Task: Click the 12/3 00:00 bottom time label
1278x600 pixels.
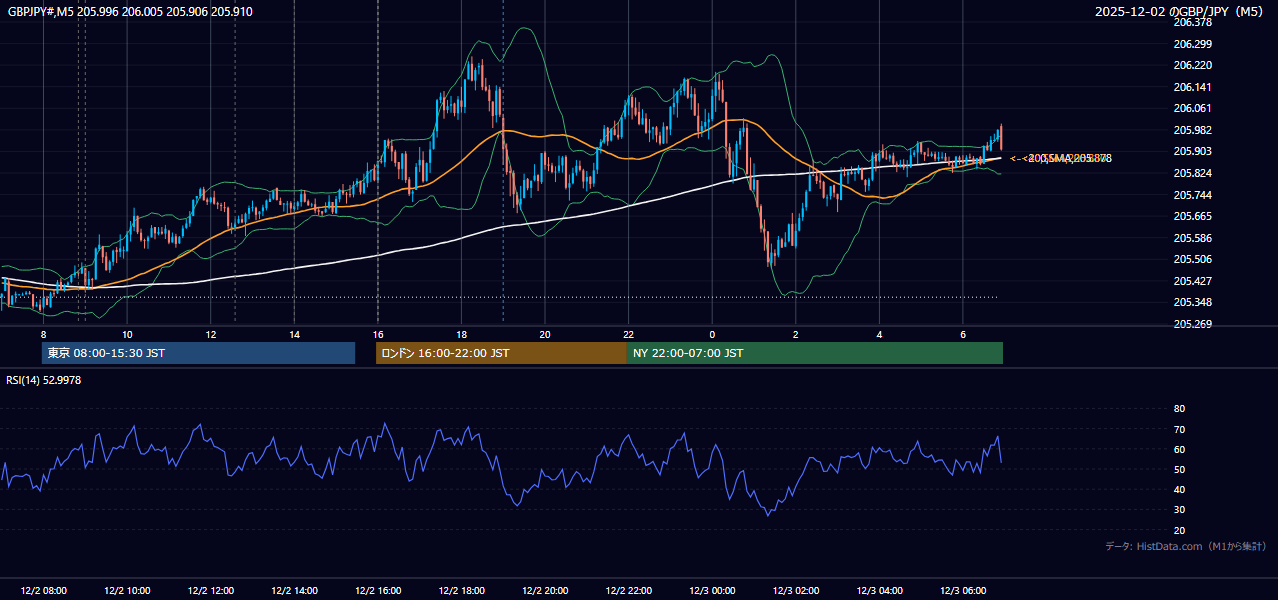Action: click(x=712, y=591)
